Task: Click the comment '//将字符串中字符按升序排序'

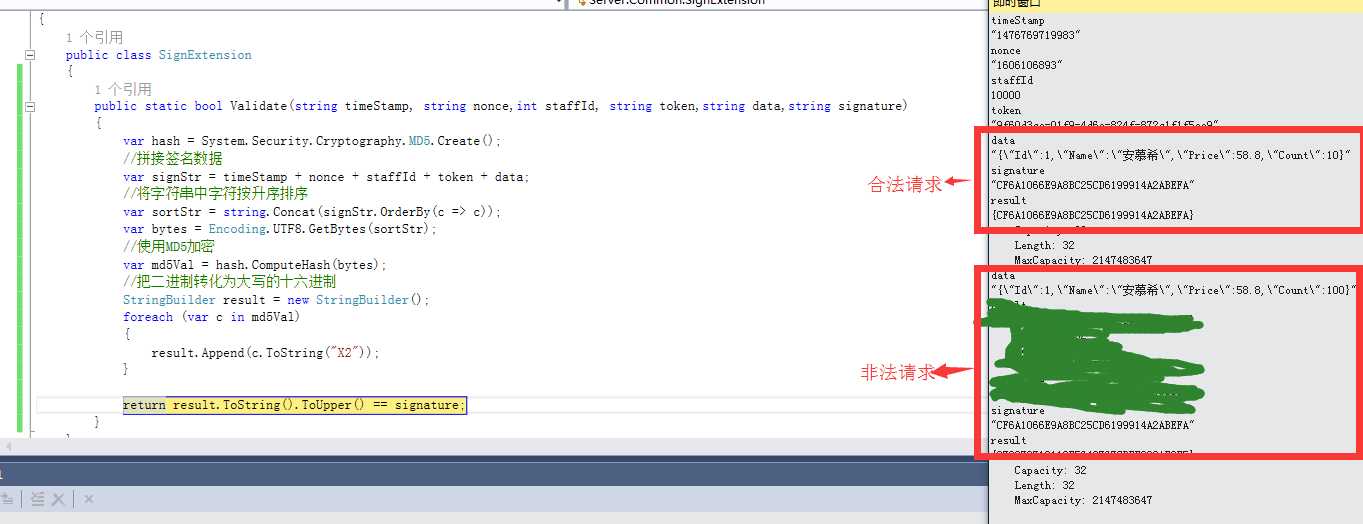Action: click(x=215, y=193)
